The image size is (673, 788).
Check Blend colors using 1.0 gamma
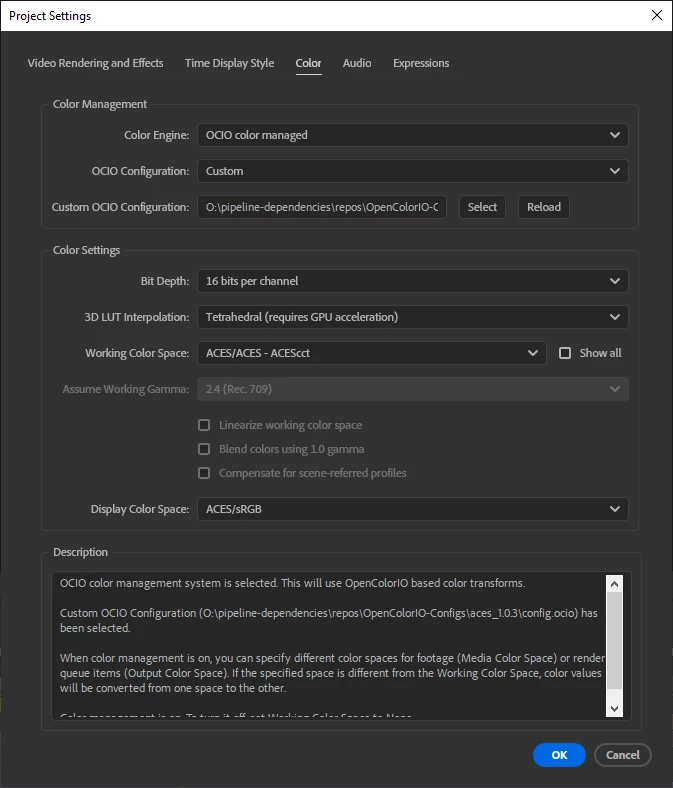tap(204, 449)
